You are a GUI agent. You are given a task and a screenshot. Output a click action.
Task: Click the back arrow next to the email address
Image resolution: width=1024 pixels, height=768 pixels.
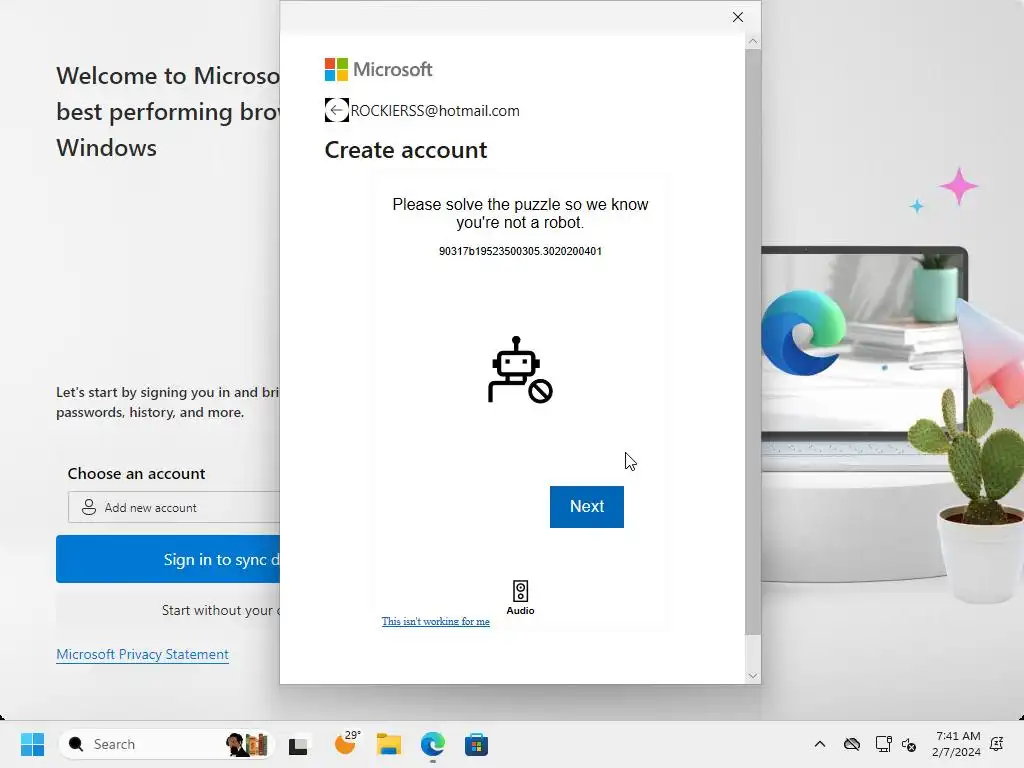336,110
